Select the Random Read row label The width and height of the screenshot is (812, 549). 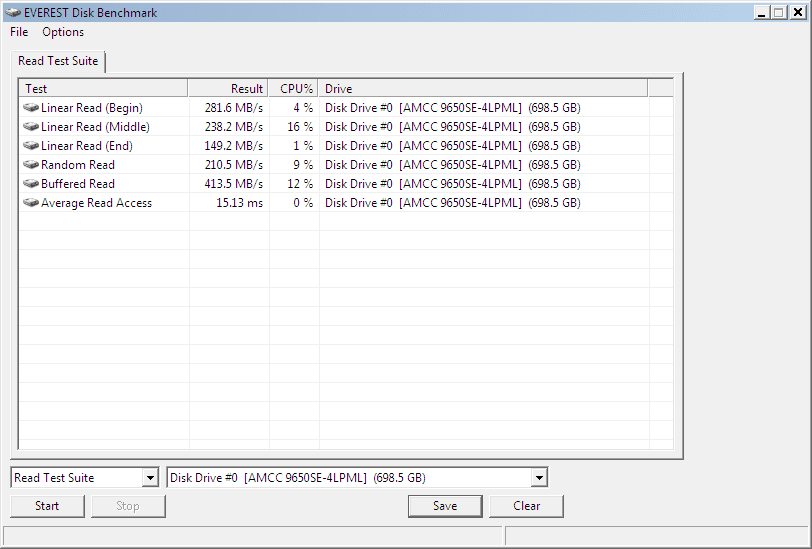pyautogui.click(x=78, y=165)
